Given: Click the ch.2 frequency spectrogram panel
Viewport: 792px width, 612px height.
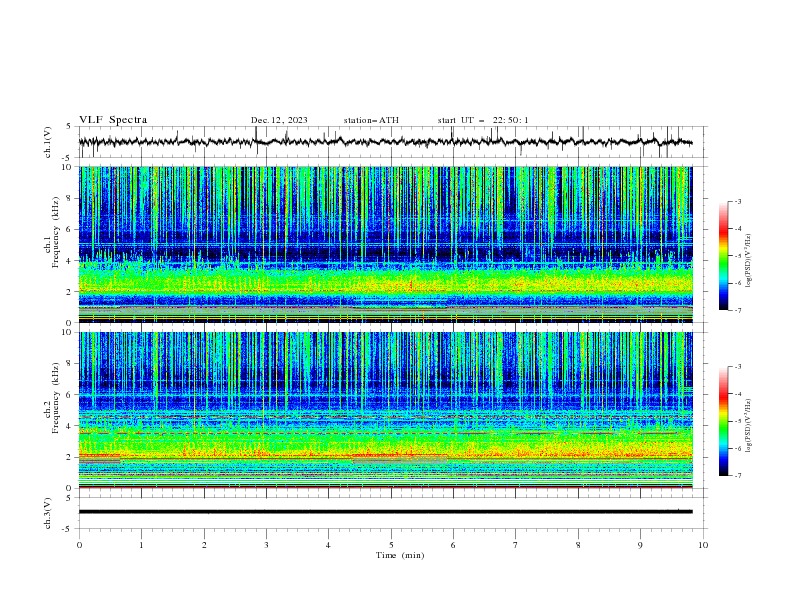Looking at the screenshot, I should coord(386,410).
